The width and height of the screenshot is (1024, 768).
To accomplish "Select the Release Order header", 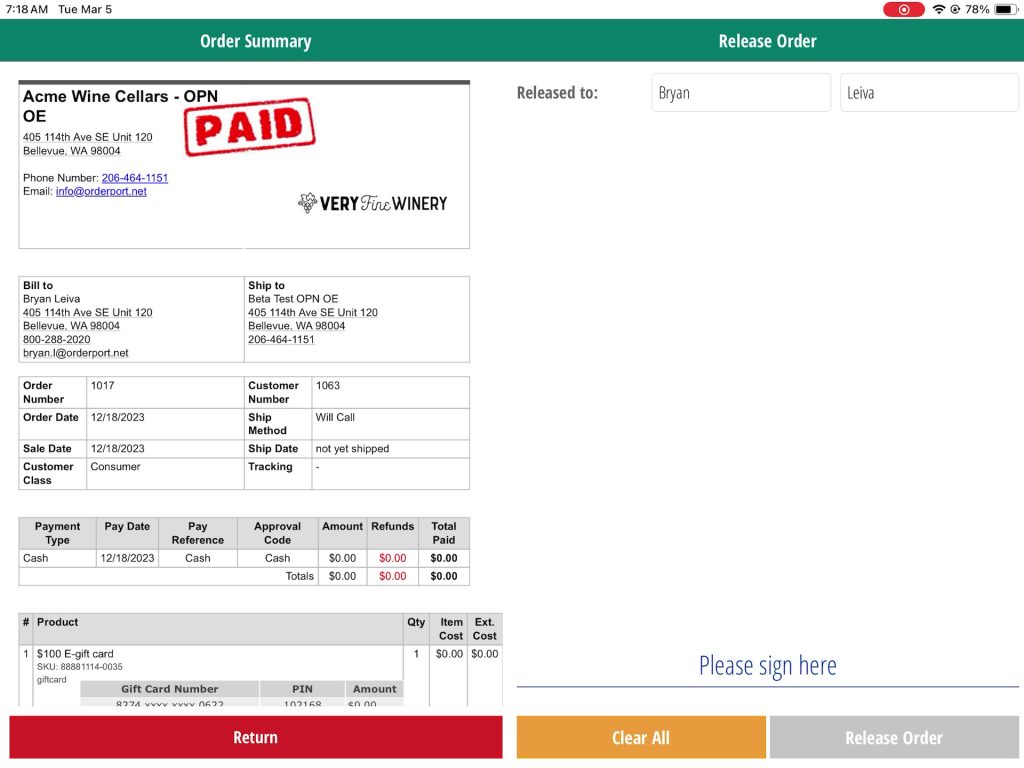I will click(767, 41).
